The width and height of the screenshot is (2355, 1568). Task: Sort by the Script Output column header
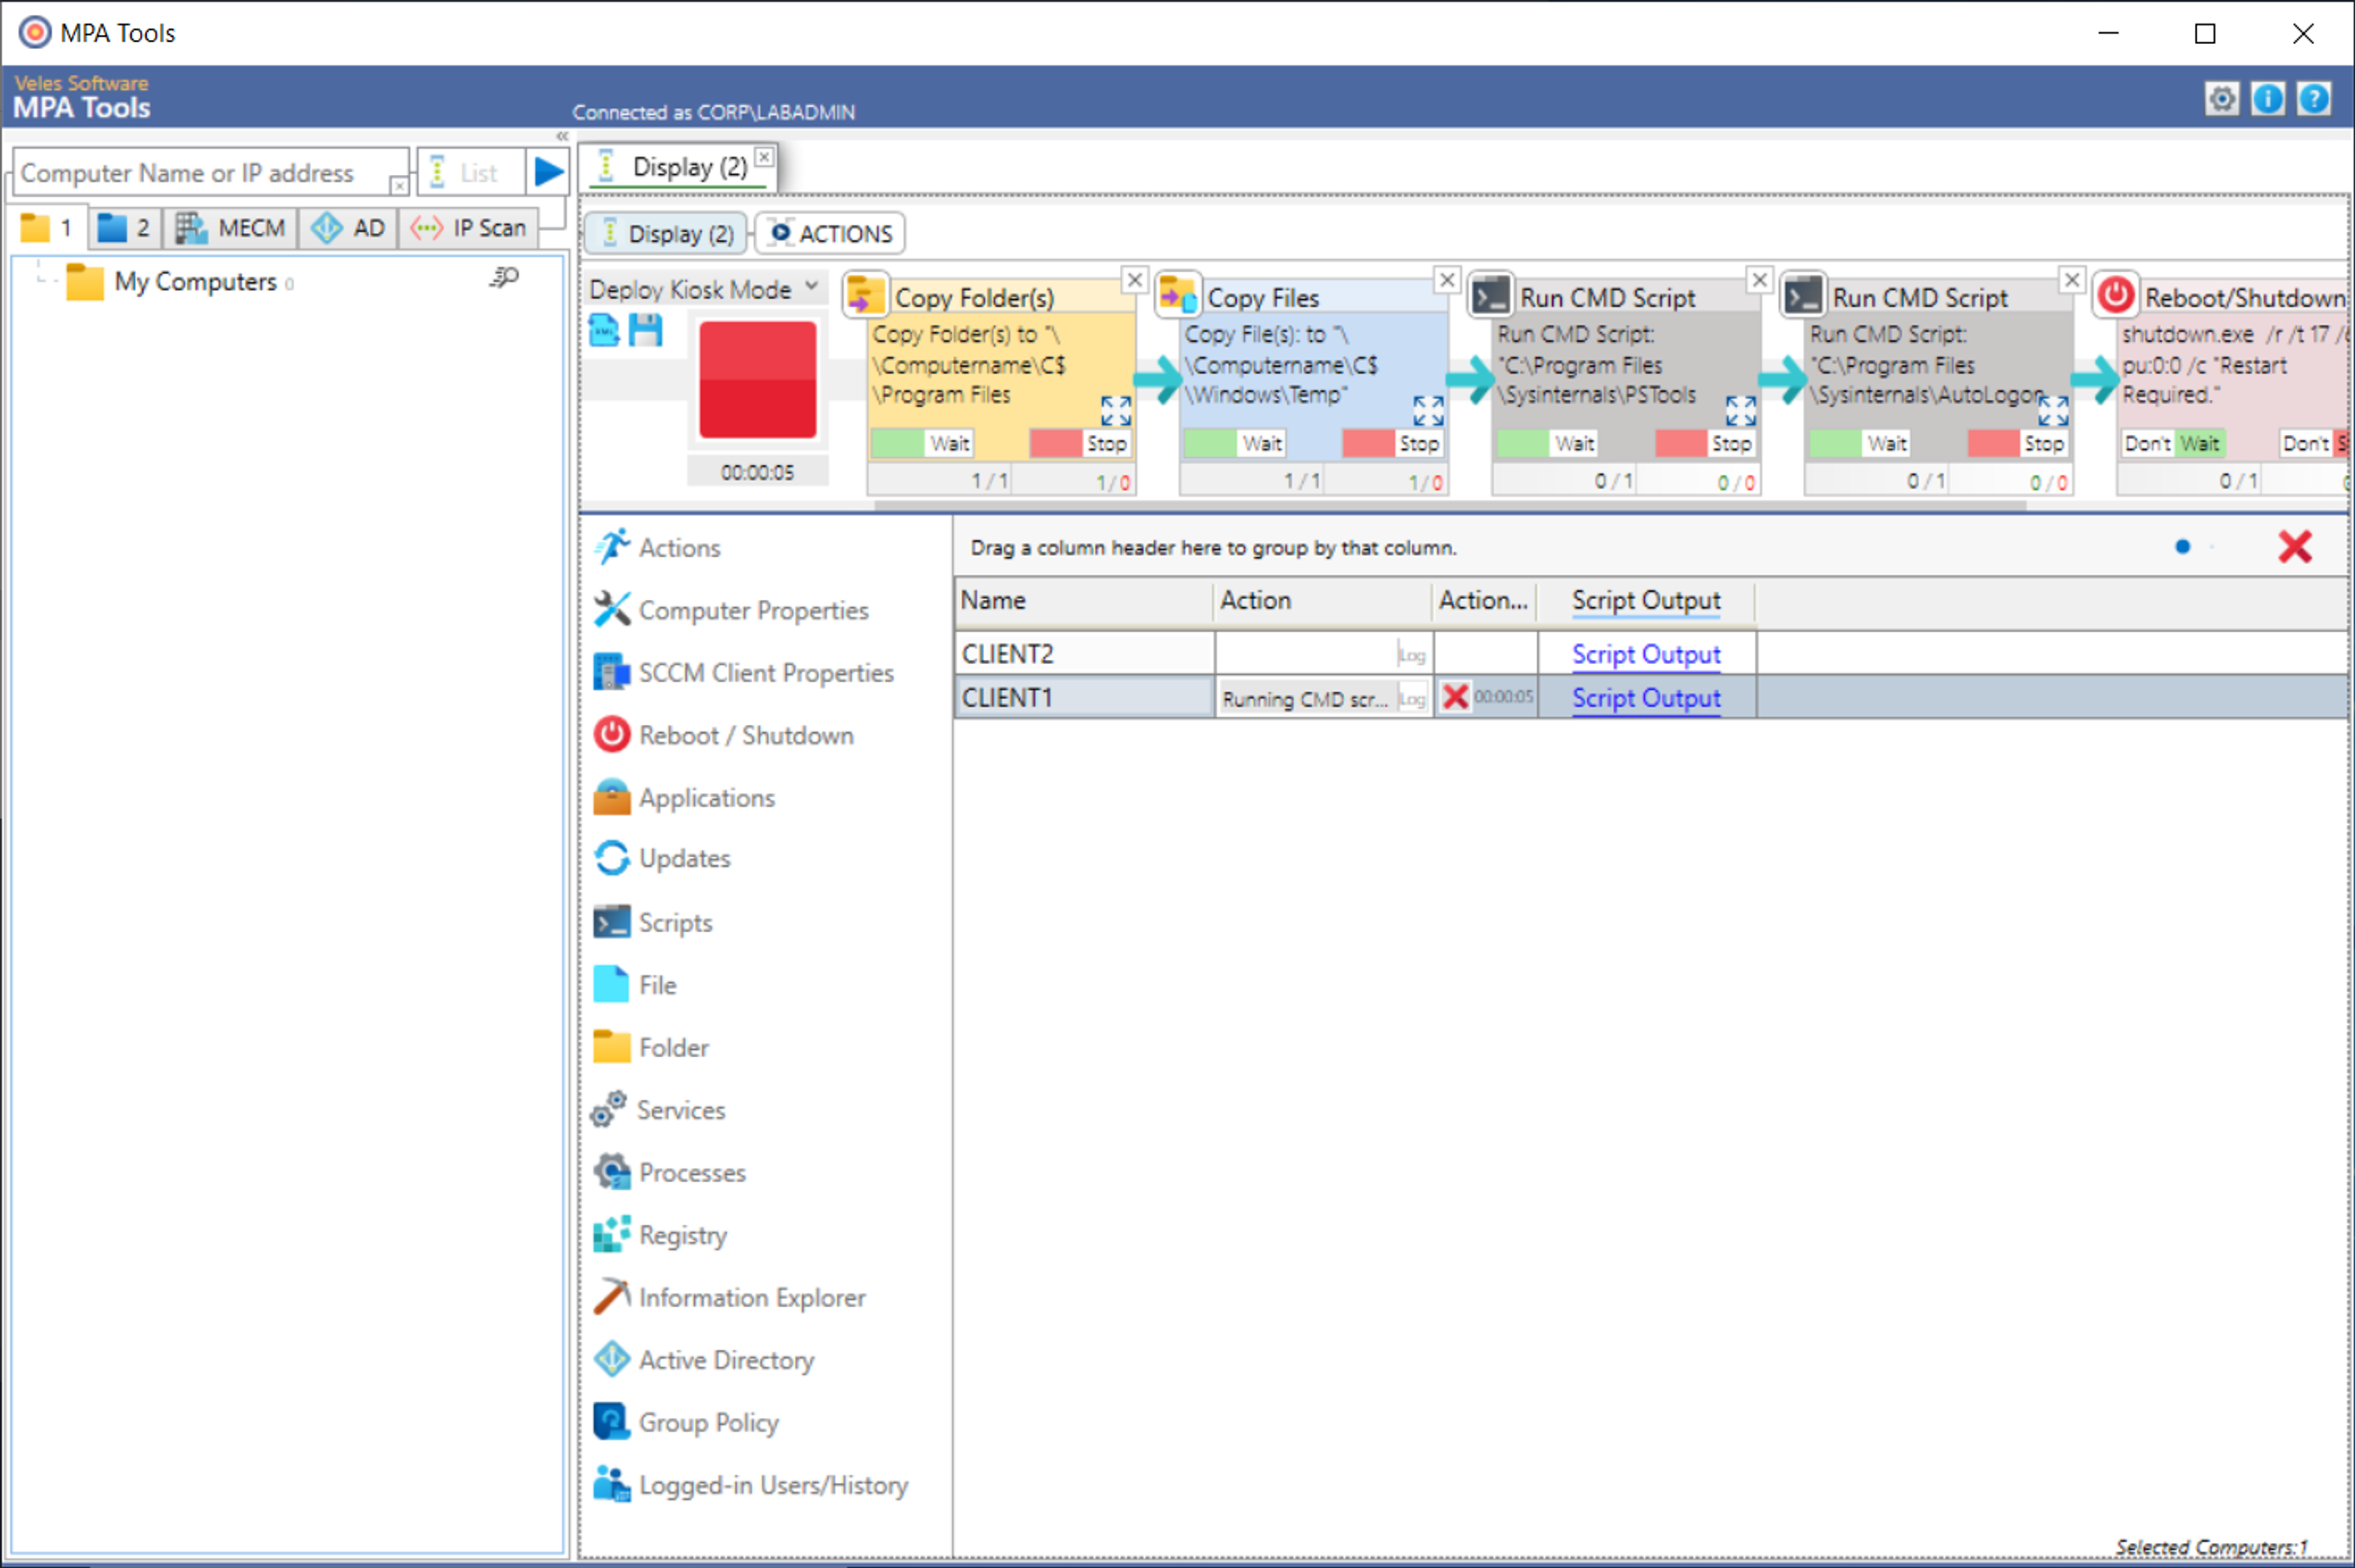point(1645,600)
